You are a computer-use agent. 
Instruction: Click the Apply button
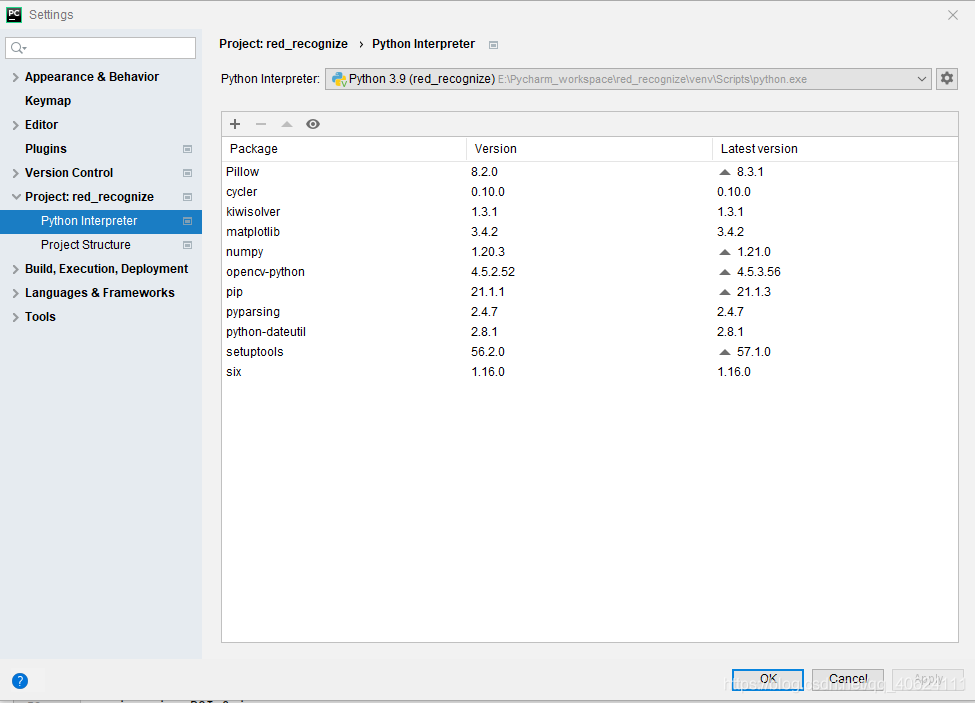pyautogui.click(x=928, y=679)
